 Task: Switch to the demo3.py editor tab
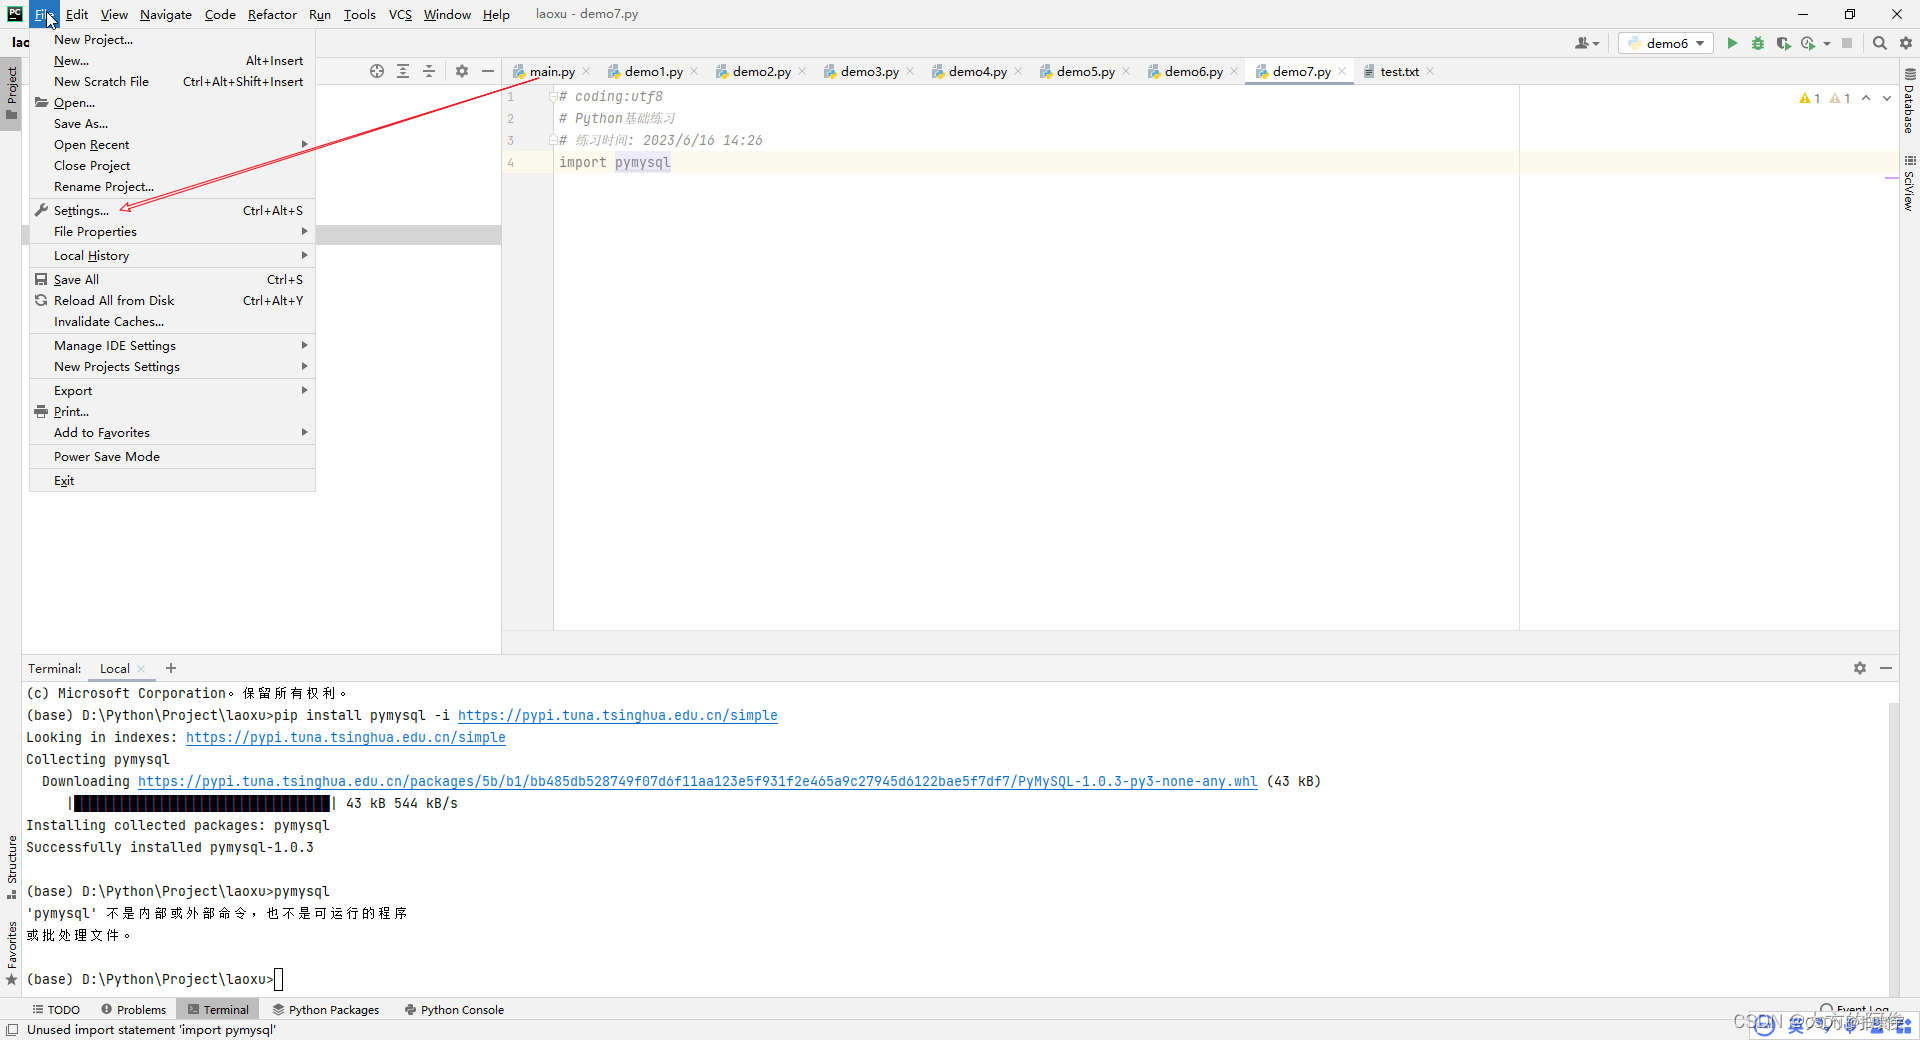coord(869,71)
